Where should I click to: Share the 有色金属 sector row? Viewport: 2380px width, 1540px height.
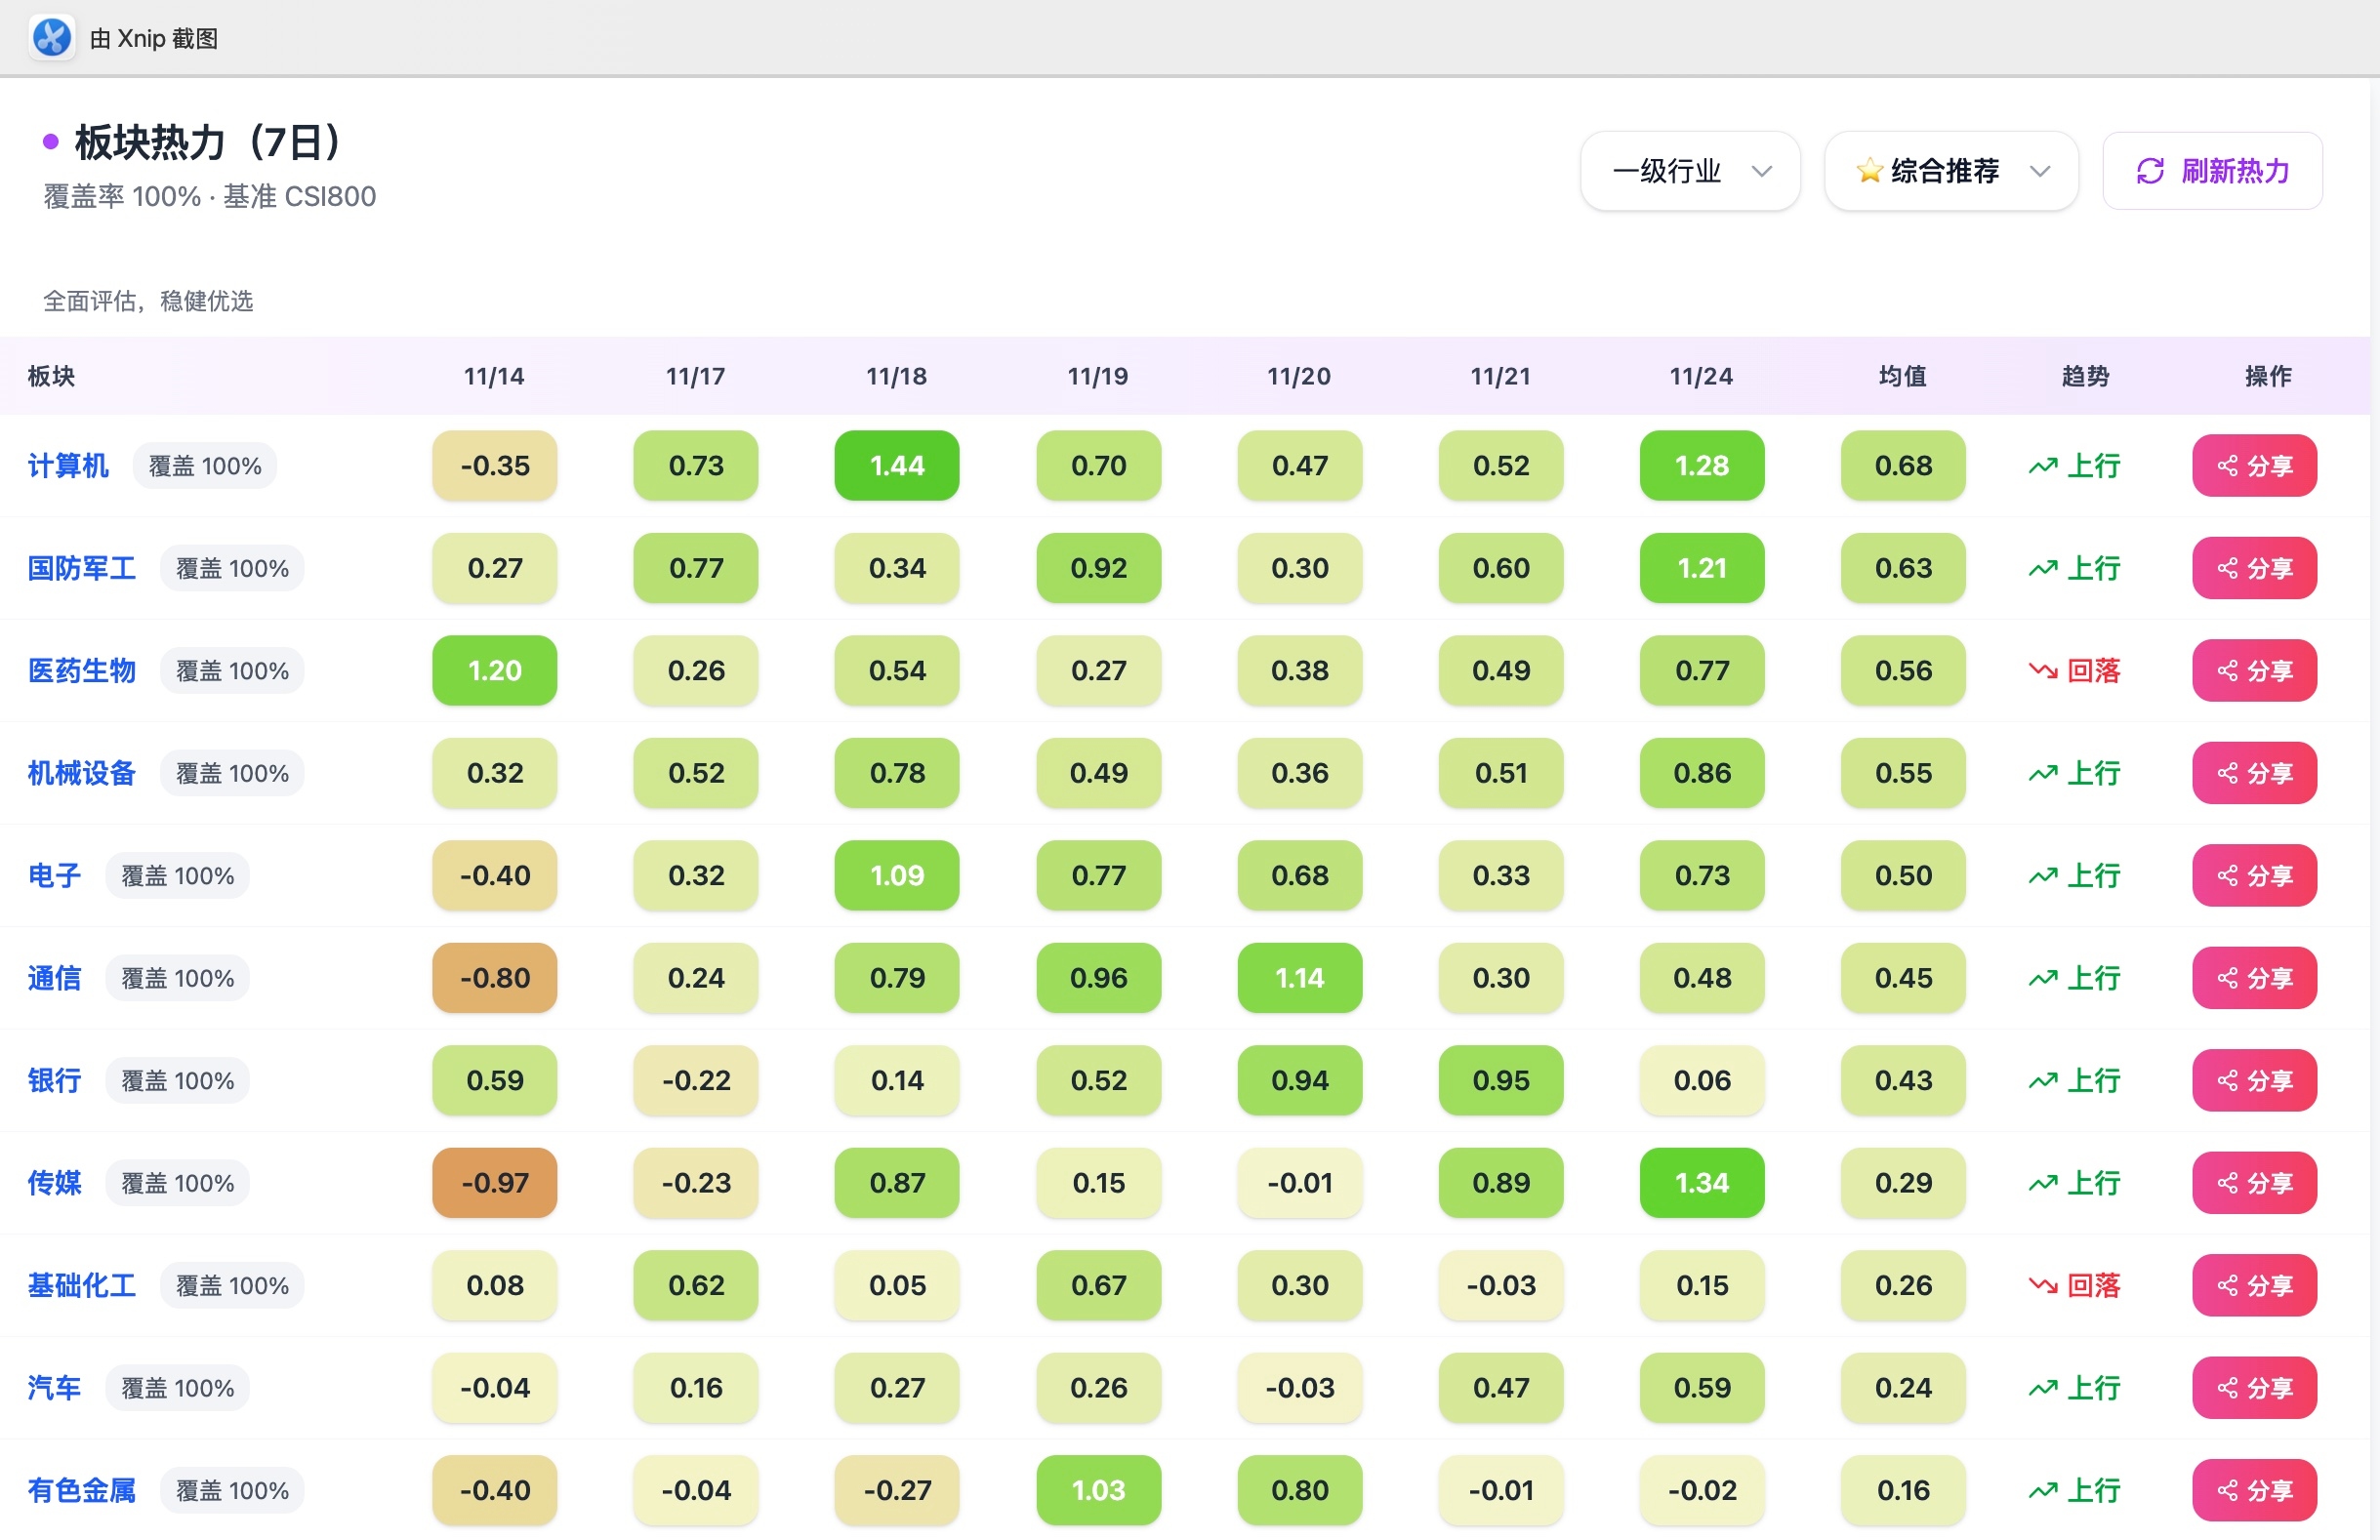2254,1491
